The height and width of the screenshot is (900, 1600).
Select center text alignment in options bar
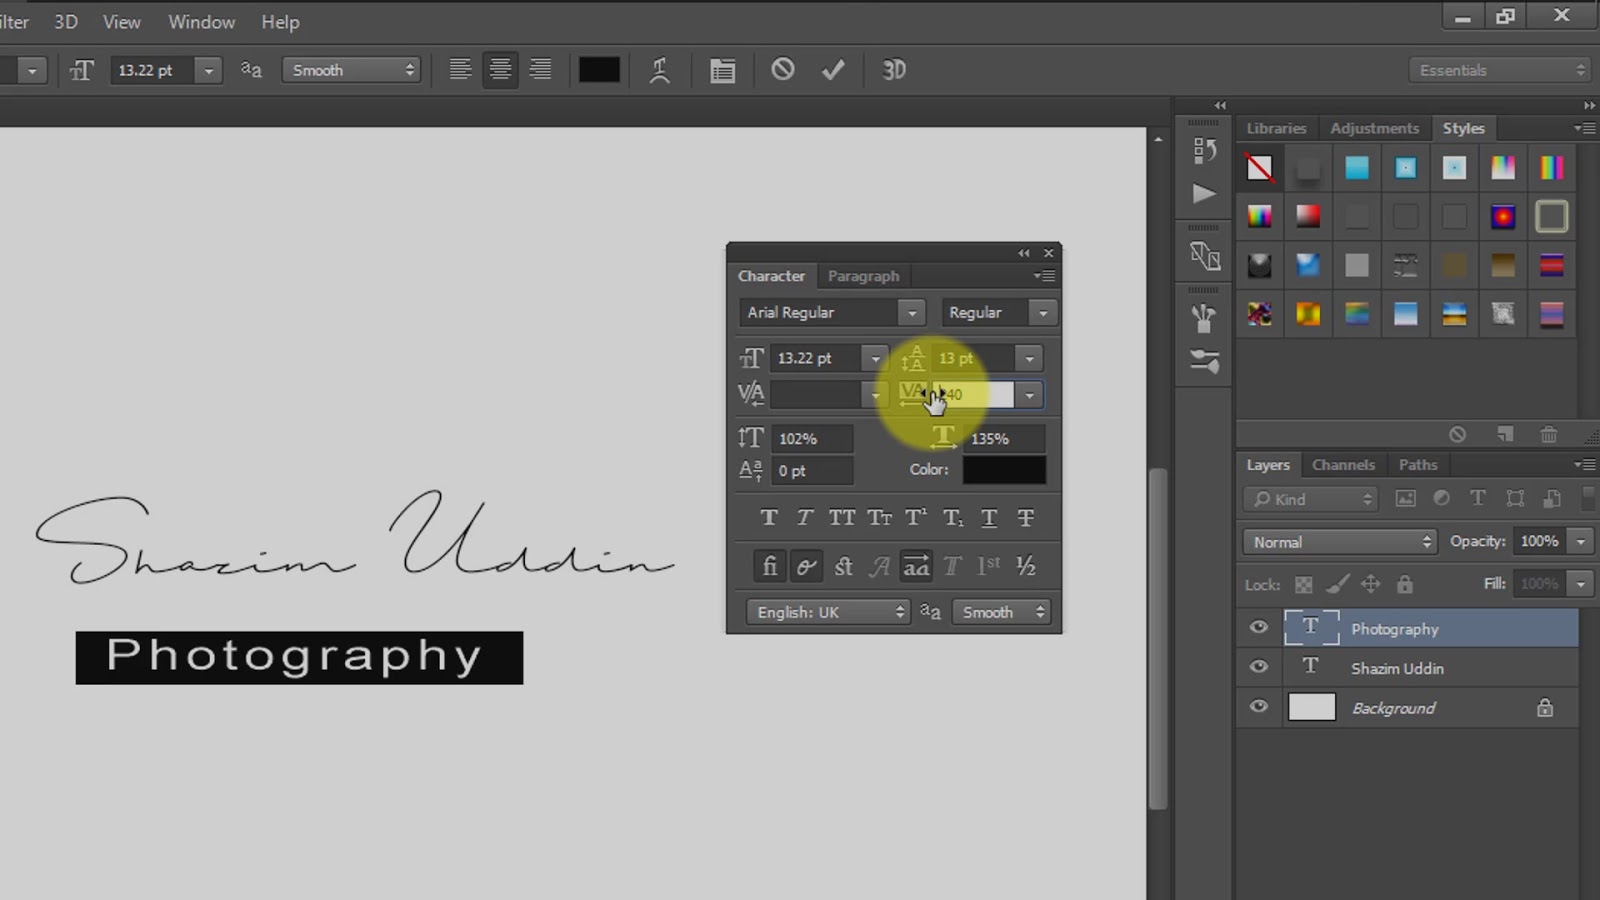click(500, 69)
